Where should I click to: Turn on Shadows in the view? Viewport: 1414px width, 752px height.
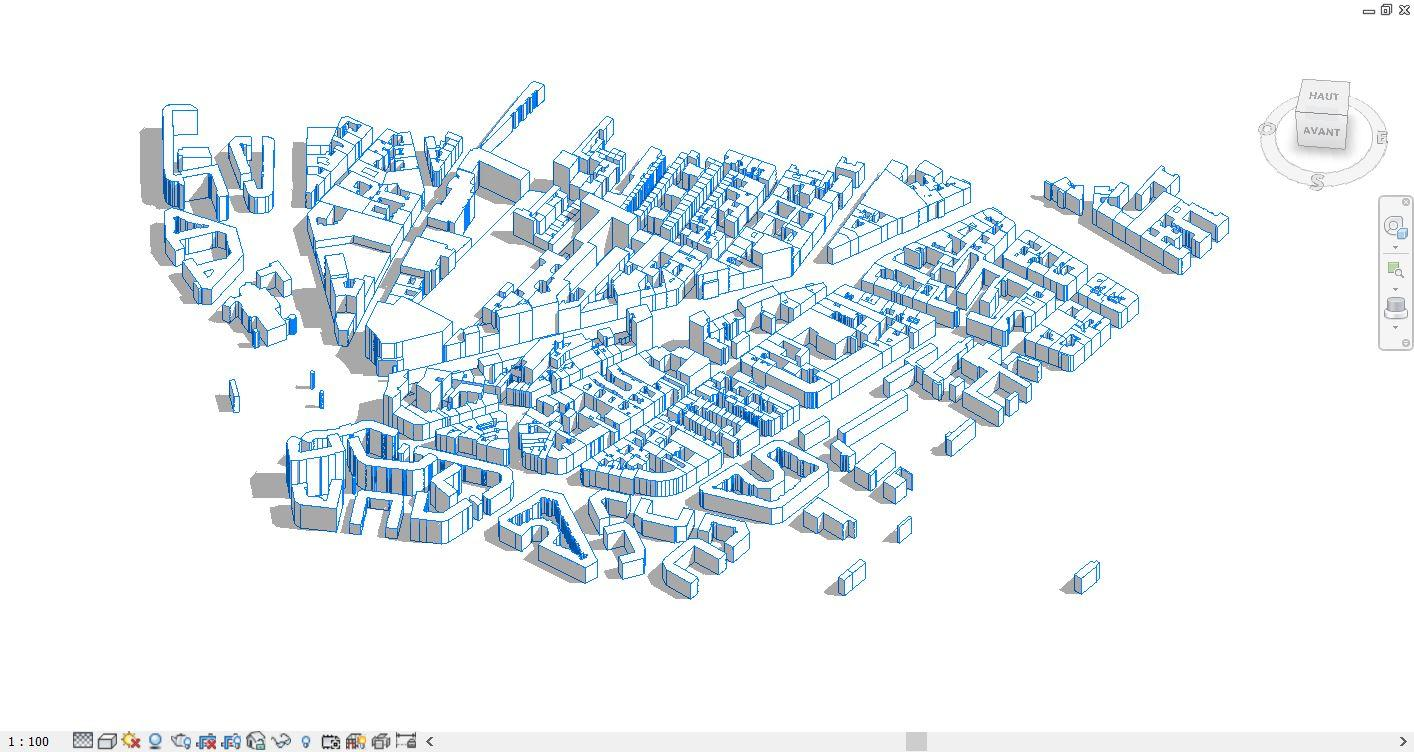154,741
